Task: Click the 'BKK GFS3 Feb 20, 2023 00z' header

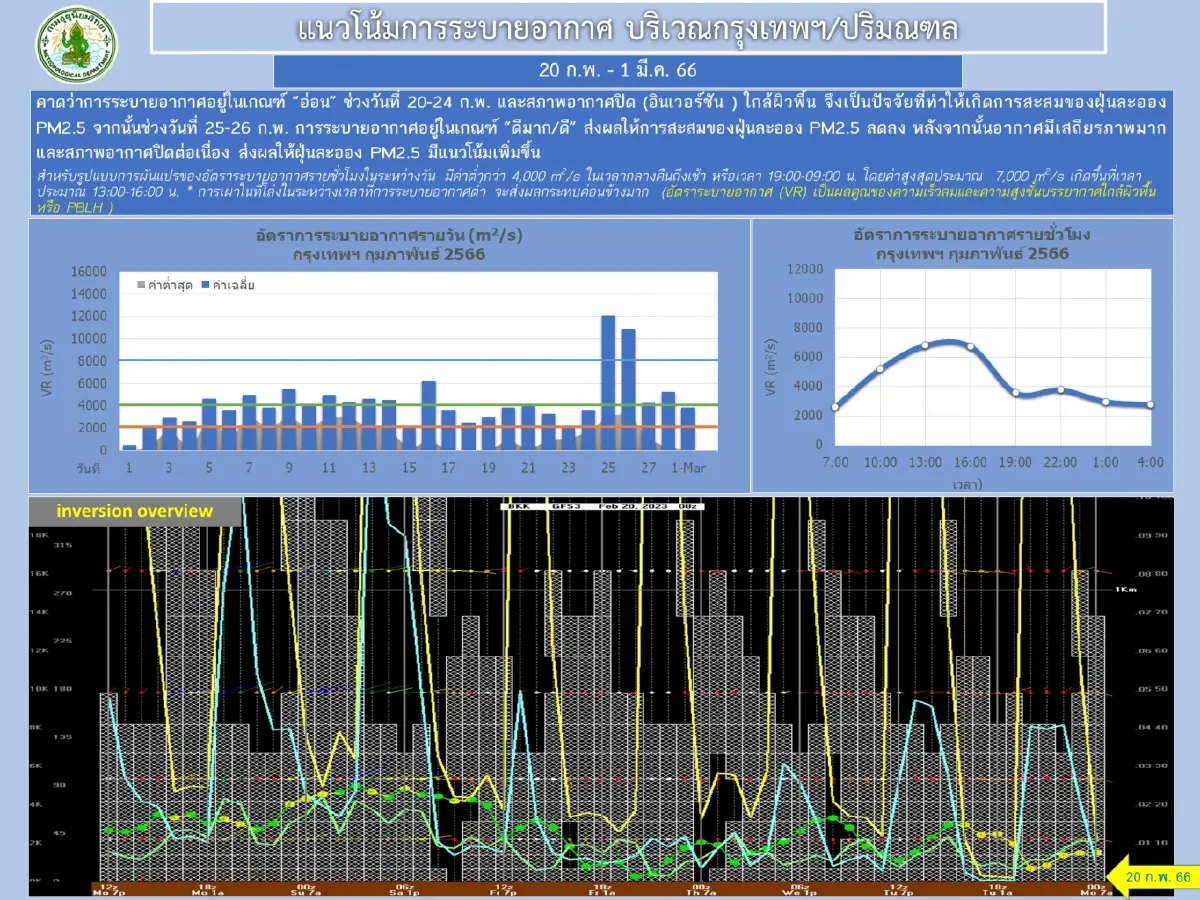Action: 601,506
